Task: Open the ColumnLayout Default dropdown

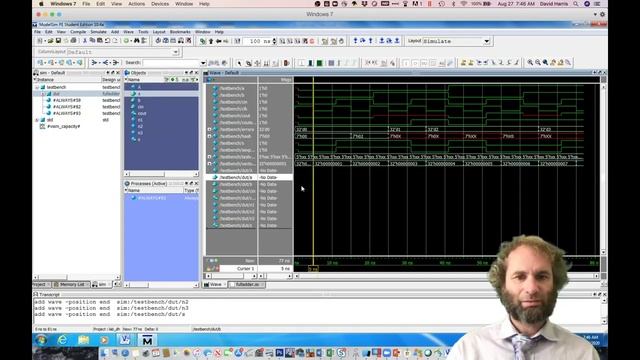Action: click(176, 52)
